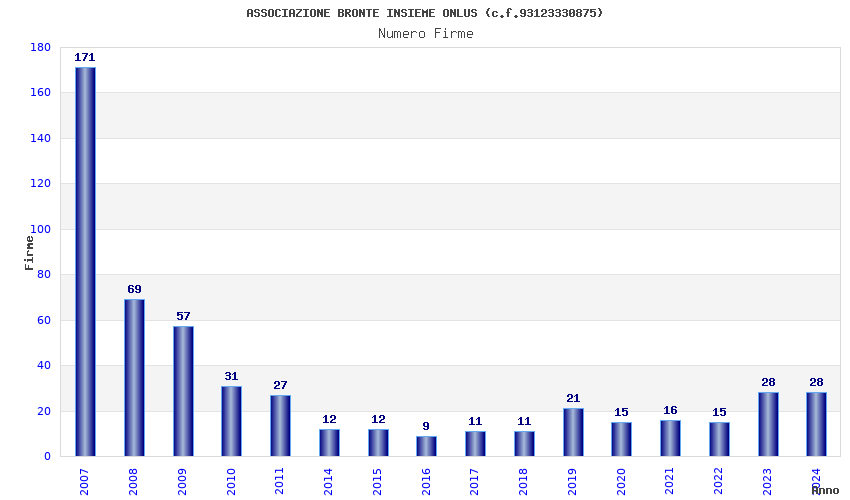850x500 pixels.
Task: Click the 2007 bar with 171 signatures
Action: pyautogui.click(x=85, y=261)
